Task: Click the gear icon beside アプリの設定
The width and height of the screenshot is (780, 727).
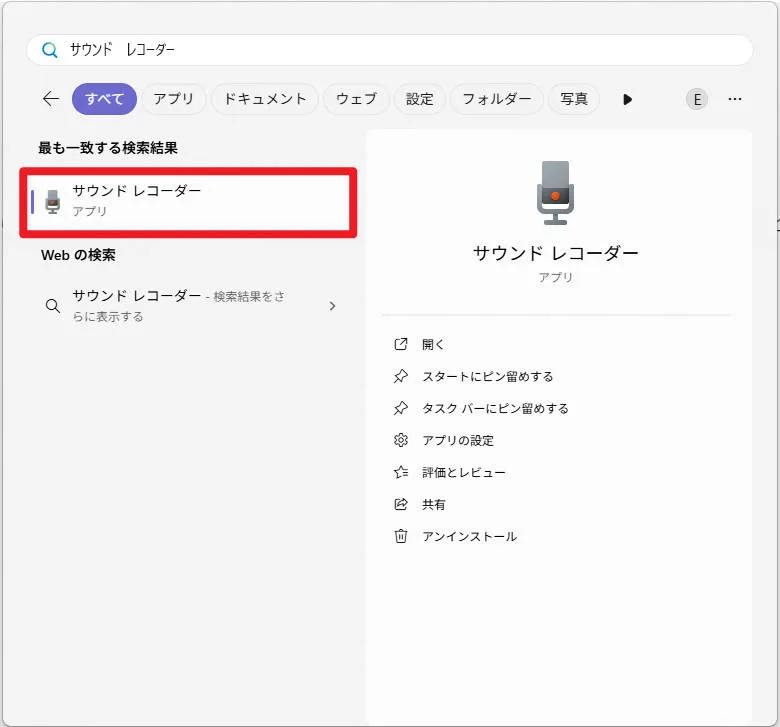Action: coord(400,440)
